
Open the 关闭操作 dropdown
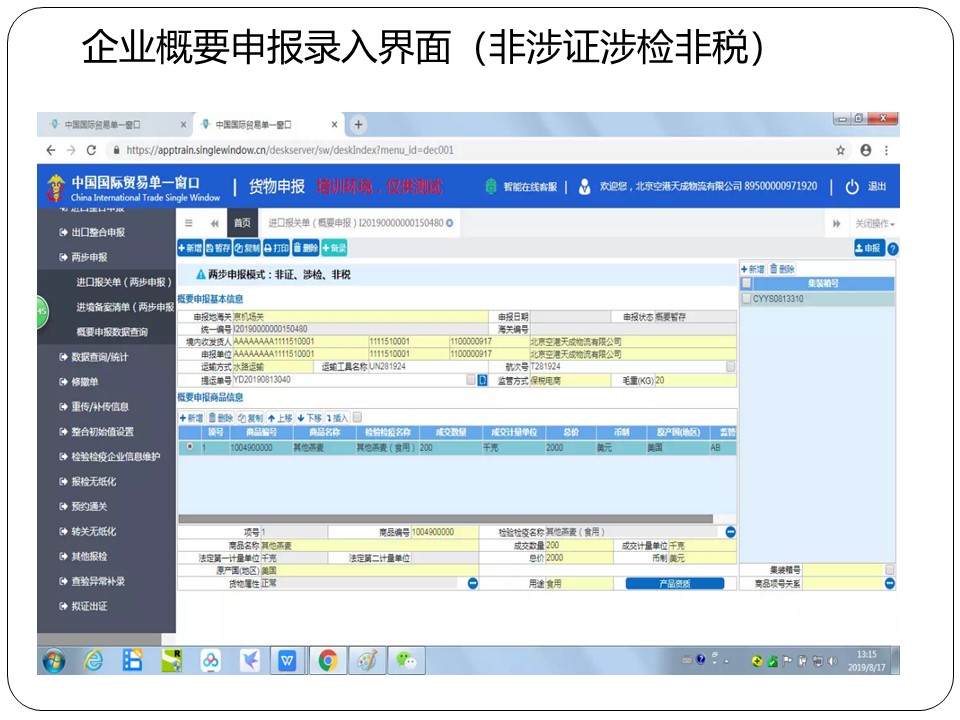tap(874, 224)
